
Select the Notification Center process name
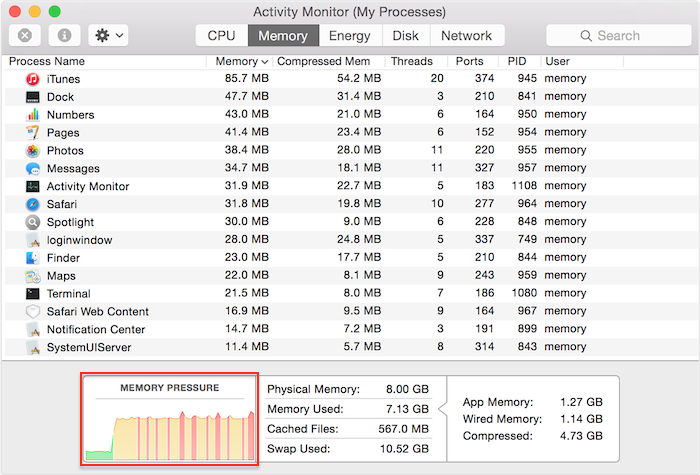coord(96,329)
